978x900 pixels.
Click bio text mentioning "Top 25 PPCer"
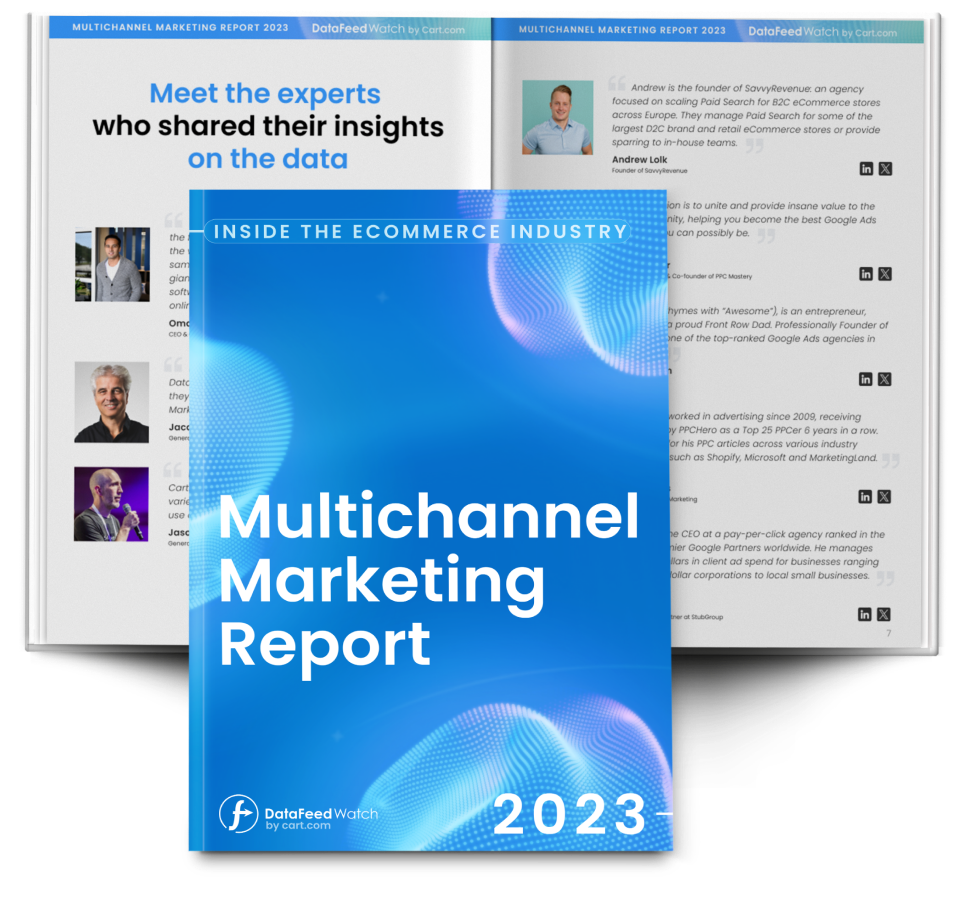(773, 437)
